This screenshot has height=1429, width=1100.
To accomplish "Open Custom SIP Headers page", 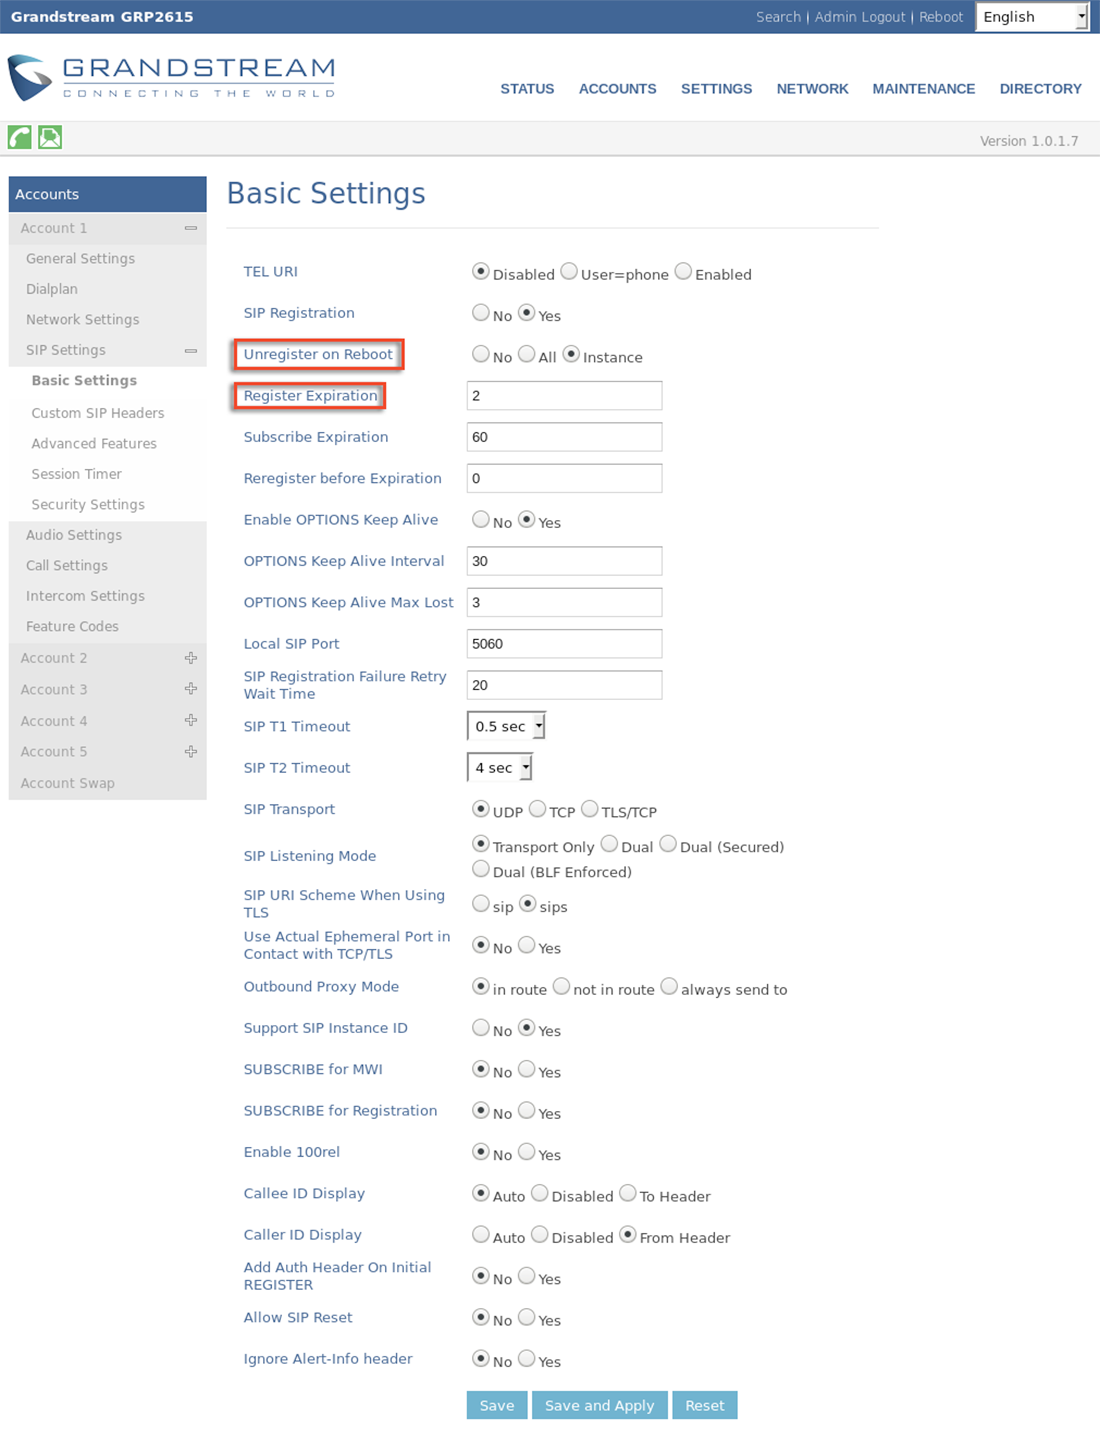I will pyautogui.click(x=98, y=413).
